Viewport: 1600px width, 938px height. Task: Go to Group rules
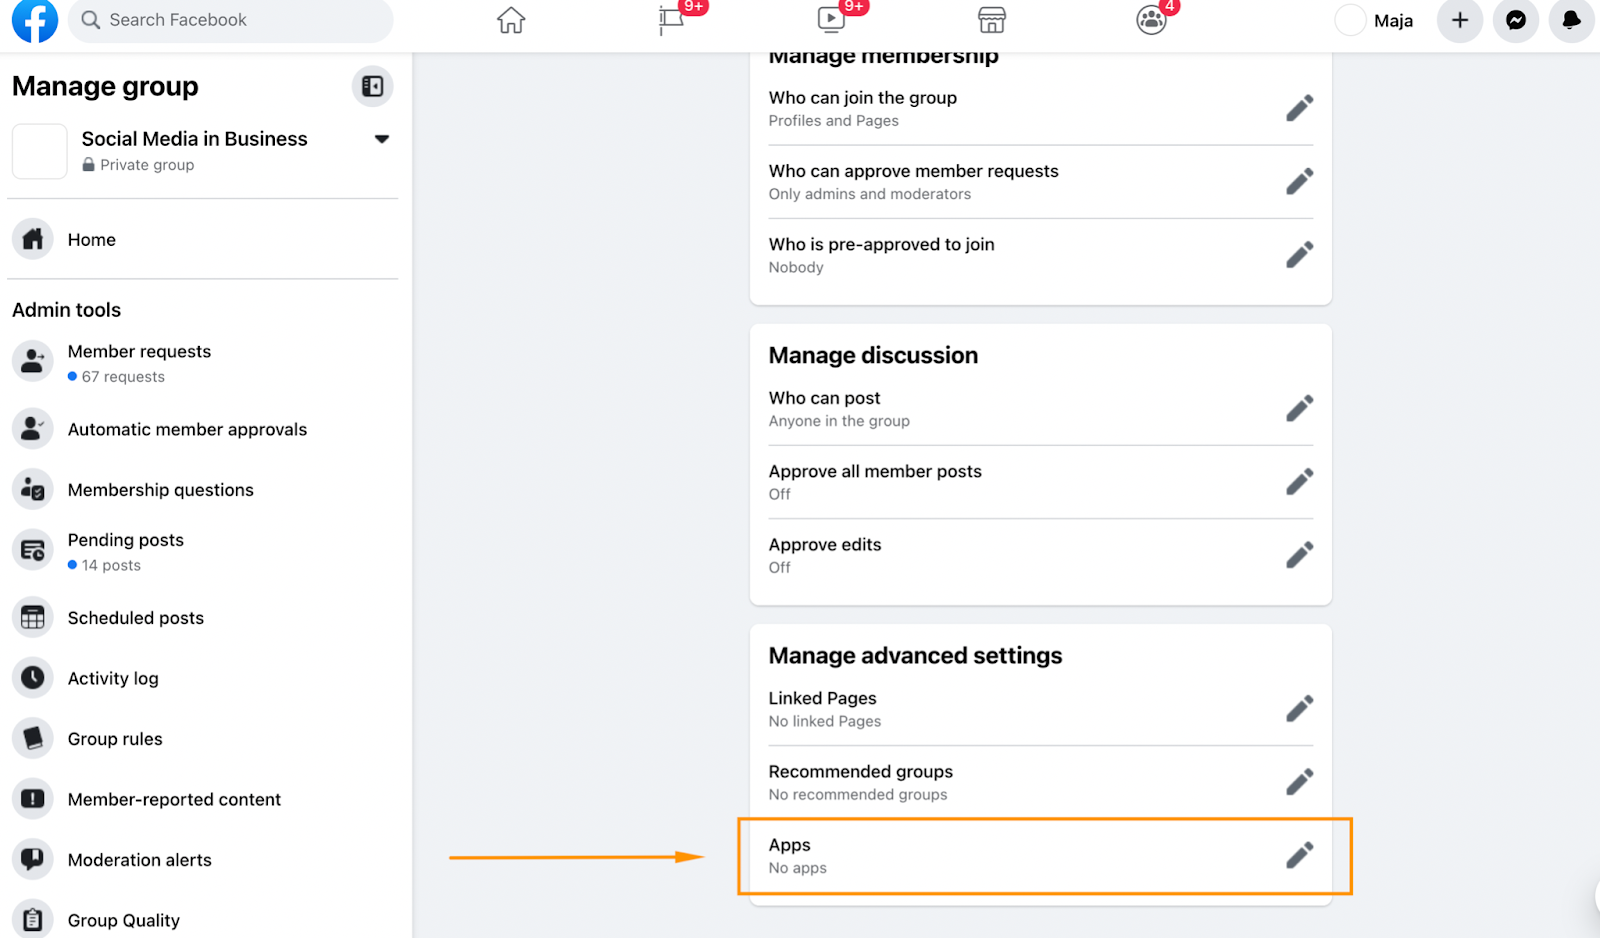[115, 739]
